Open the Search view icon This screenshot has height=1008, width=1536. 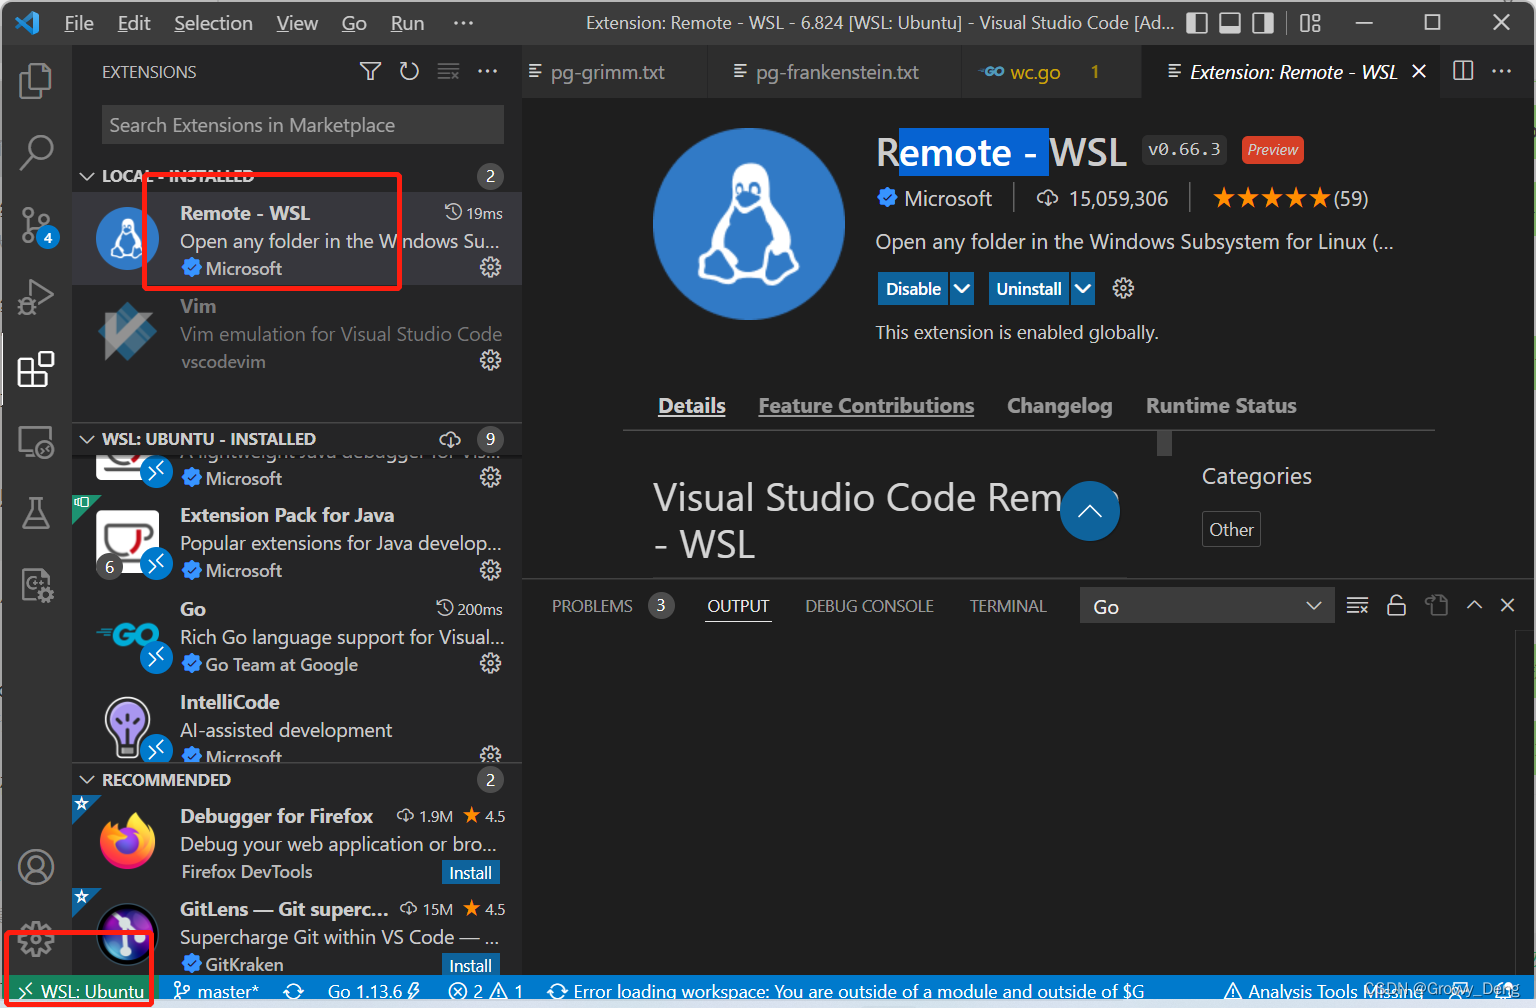[x=36, y=153]
